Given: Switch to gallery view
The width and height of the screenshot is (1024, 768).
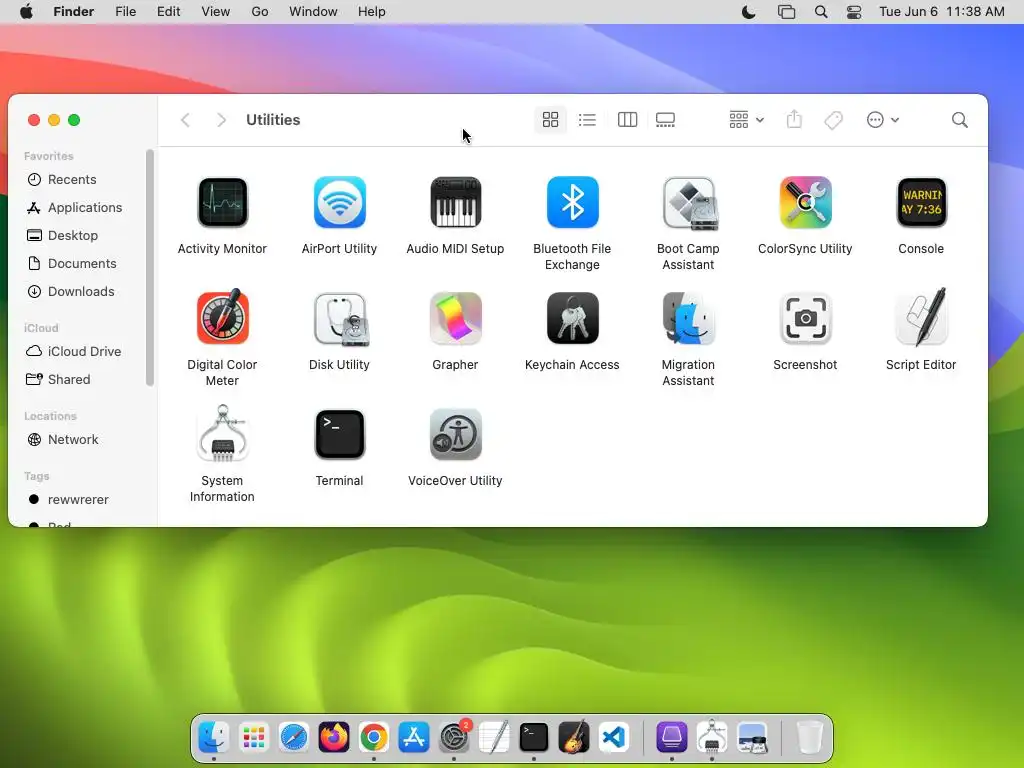Looking at the screenshot, I should click(x=665, y=120).
